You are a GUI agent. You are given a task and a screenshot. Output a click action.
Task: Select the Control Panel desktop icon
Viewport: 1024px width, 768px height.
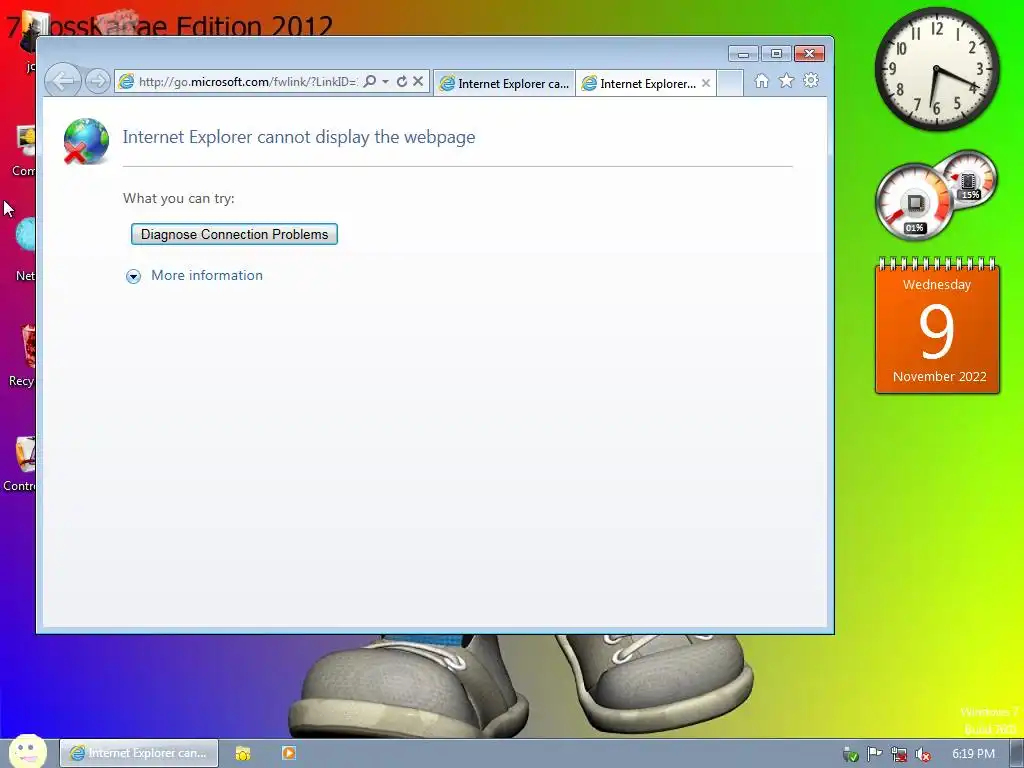point(21,464)
